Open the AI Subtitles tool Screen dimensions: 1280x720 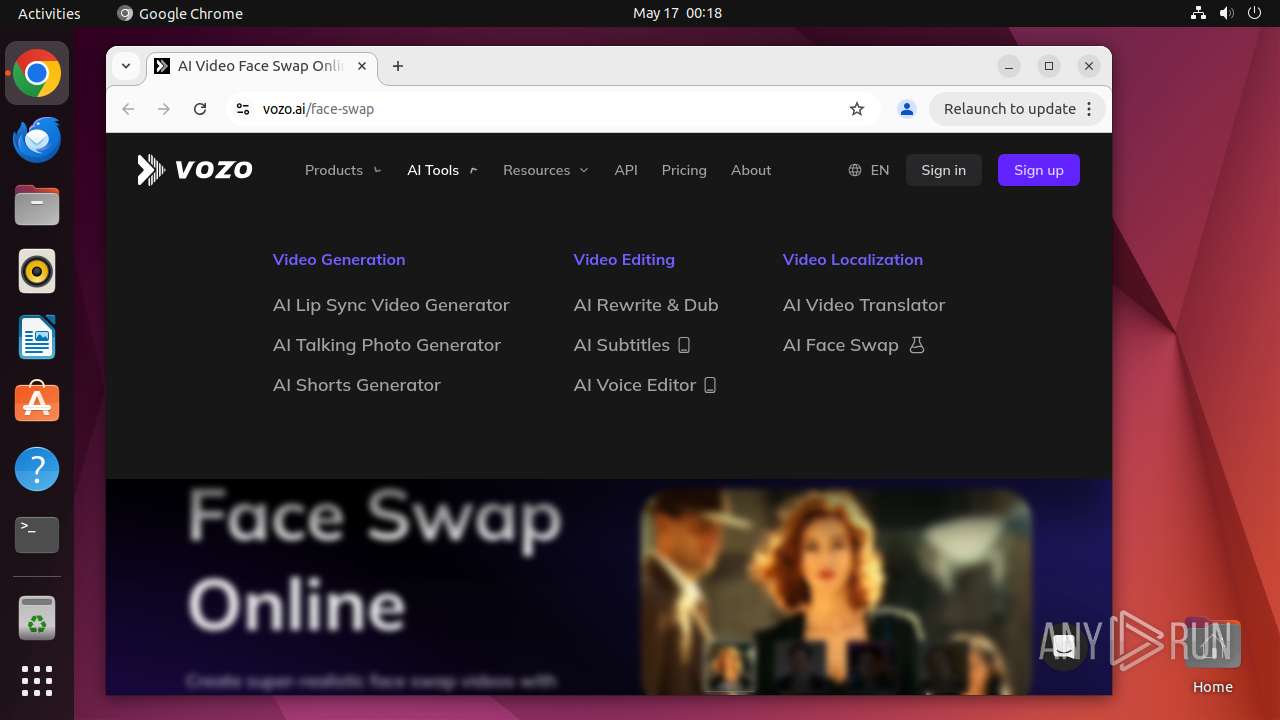(632, 345)
